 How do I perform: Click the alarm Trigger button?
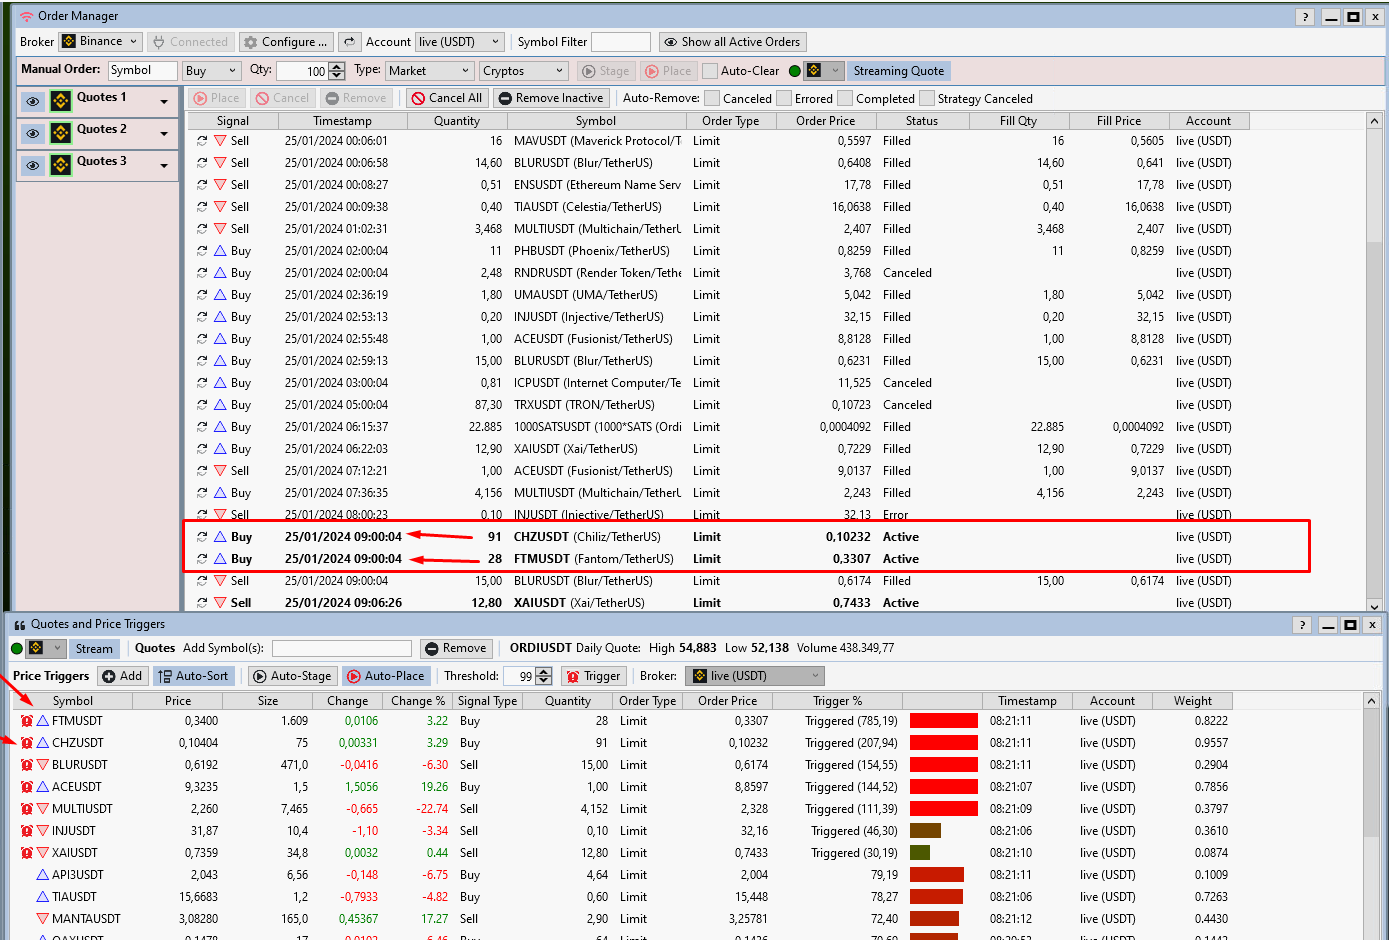[593, 676]
